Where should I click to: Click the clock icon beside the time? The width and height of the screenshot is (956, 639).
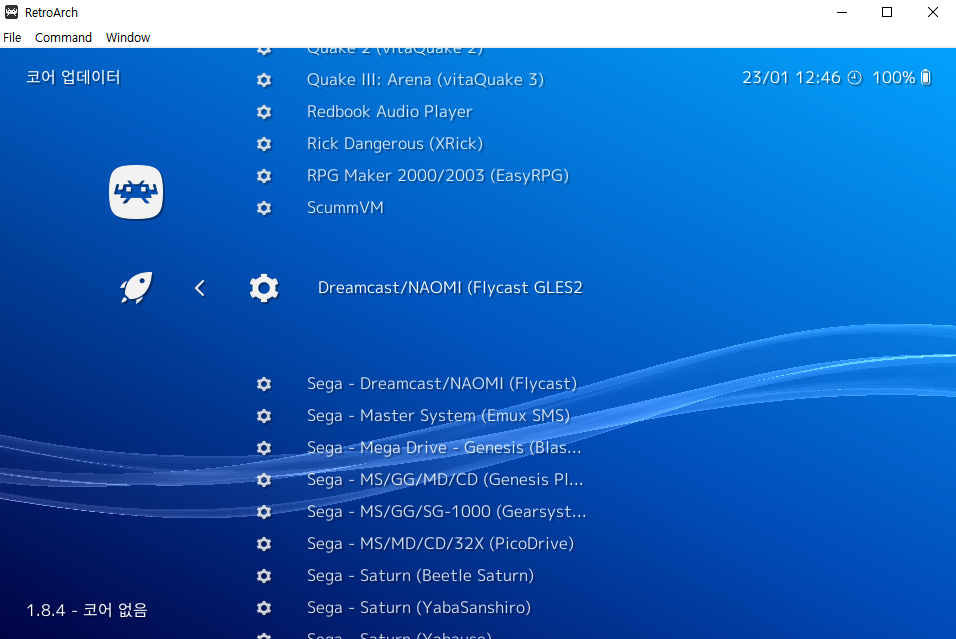855,78
